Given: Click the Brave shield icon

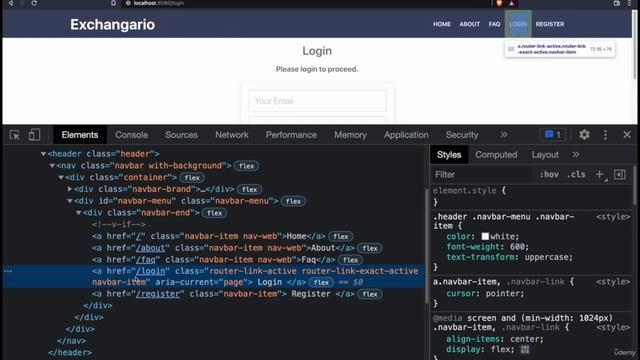Looking at the screenshot, I should 499,3.
